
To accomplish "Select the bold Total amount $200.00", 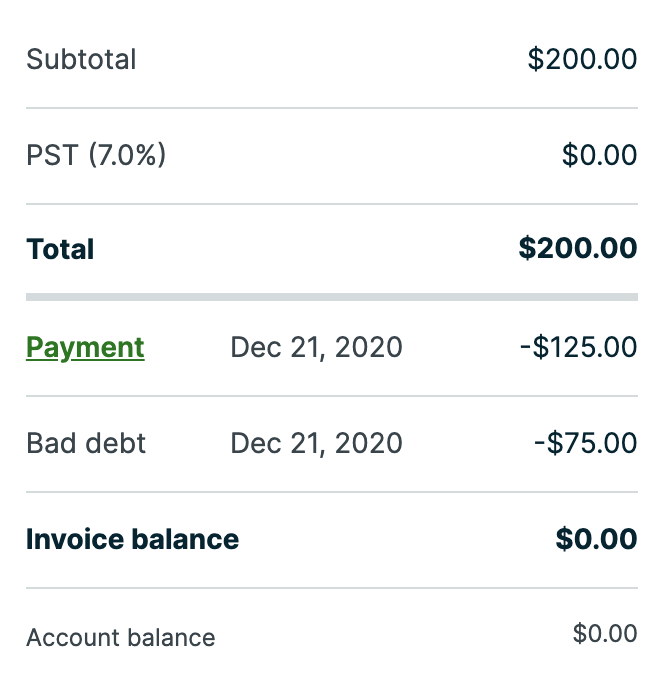I will (x=578, y=249).
